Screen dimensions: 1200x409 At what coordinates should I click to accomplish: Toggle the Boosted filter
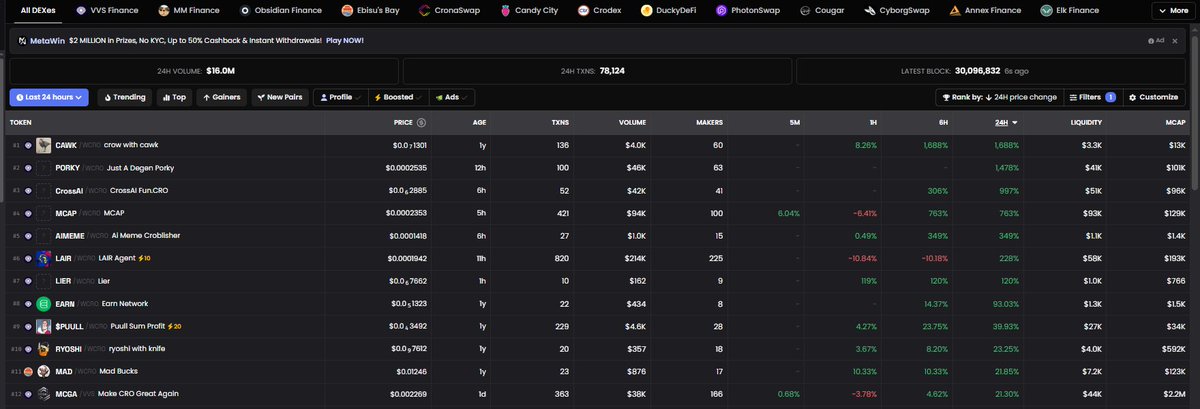[398, 97]
